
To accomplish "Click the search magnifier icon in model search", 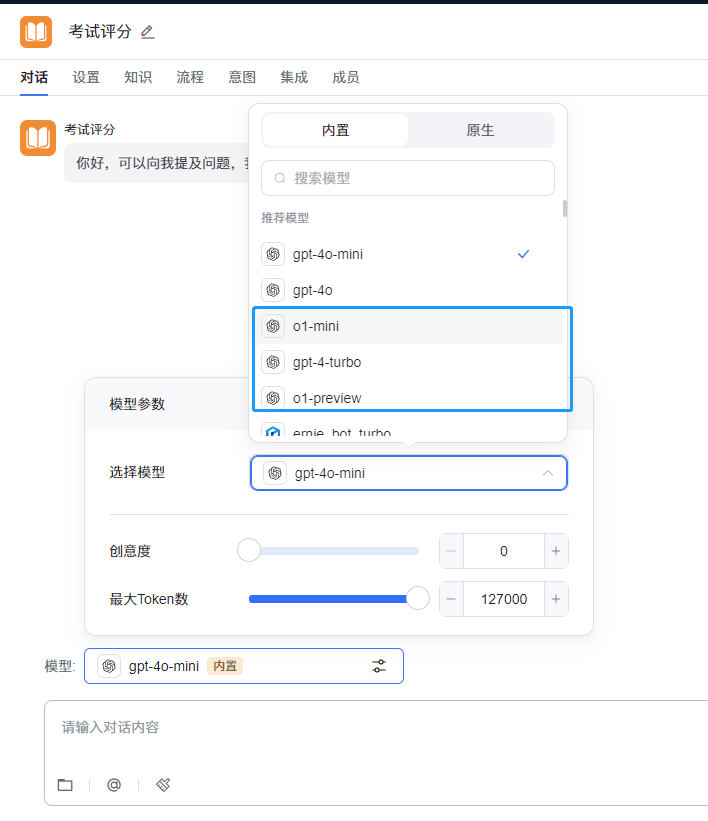I will point(279,178).
